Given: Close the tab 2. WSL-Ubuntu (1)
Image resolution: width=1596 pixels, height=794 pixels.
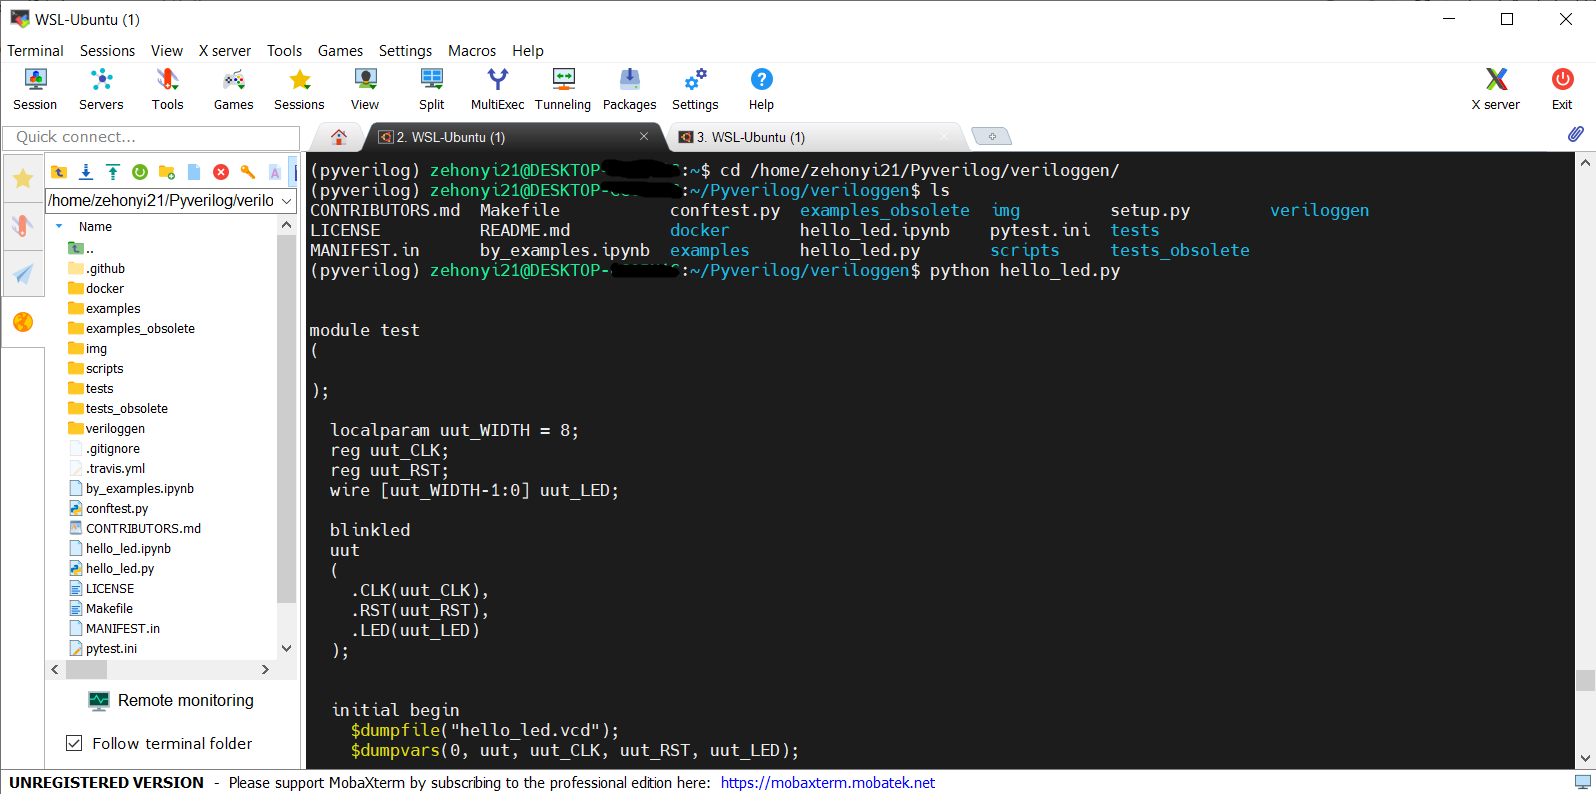Looking at the screenshot, I should click(x=644, y=136).
